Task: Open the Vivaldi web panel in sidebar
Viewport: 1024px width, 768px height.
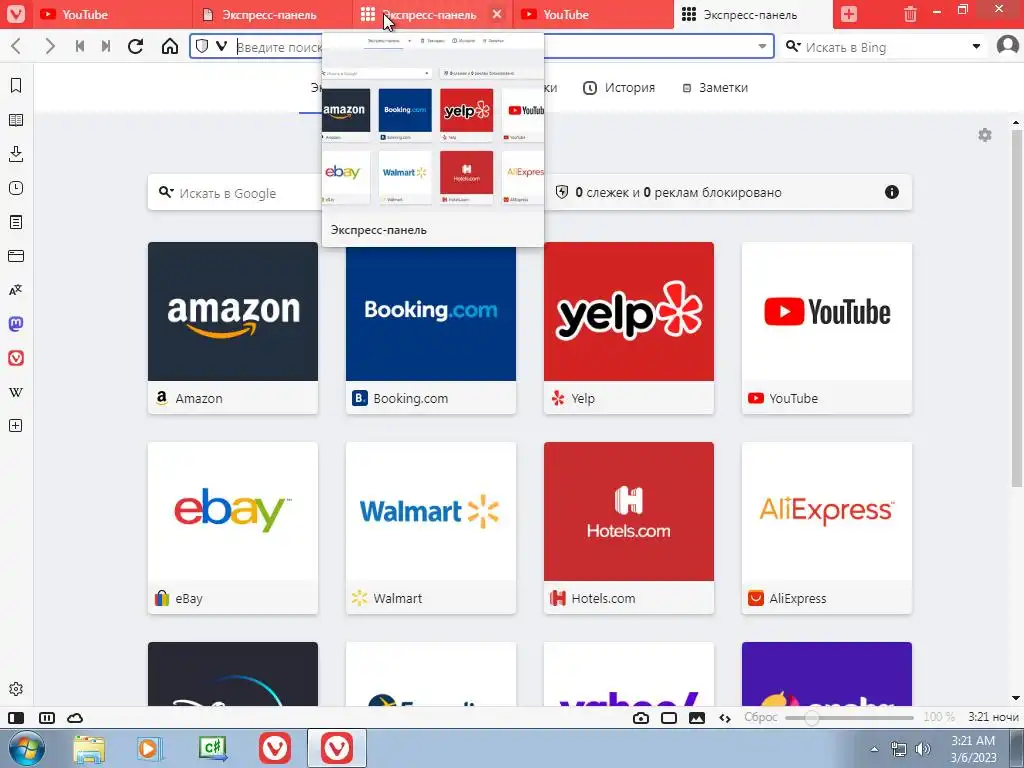Action: (16, 358)
